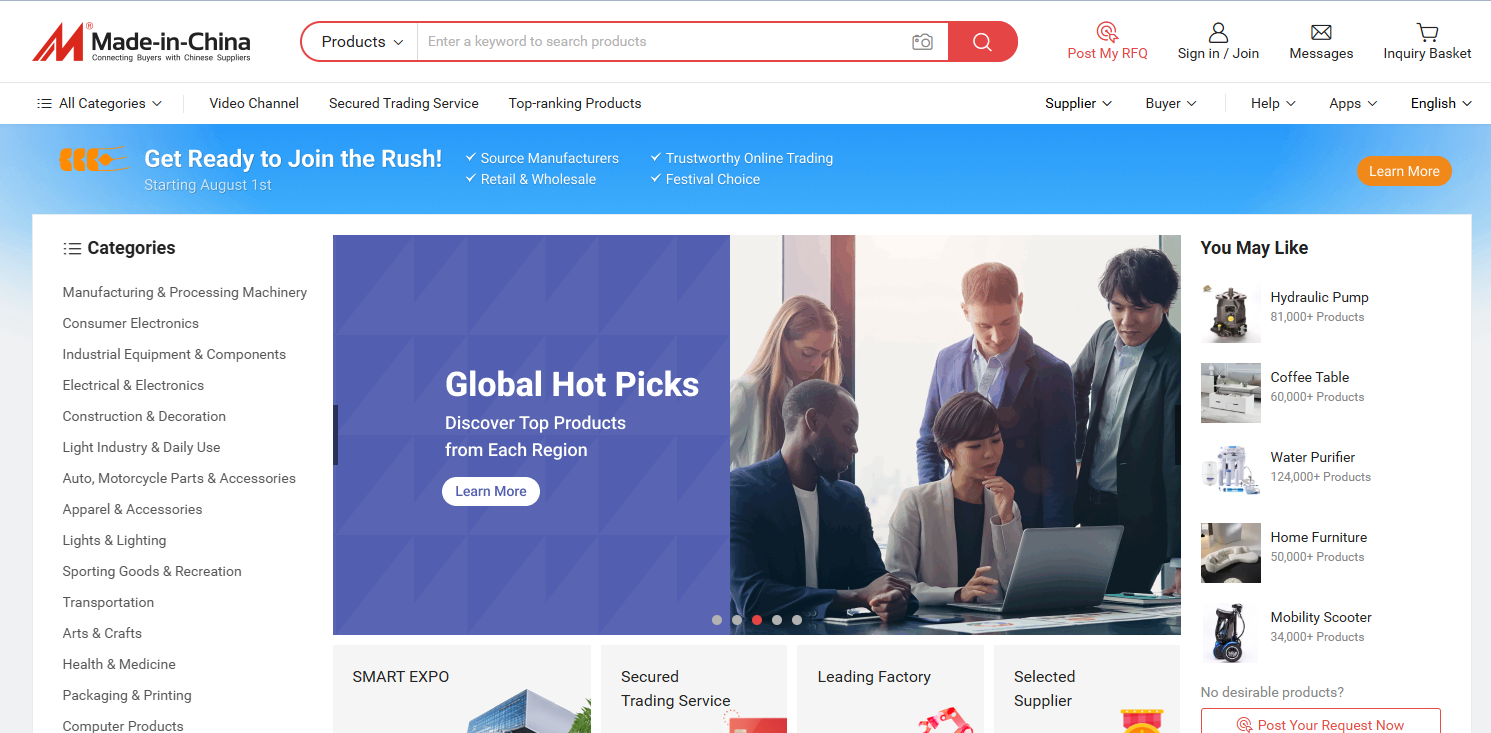This screenshot has height=733, width=1491.
Task: Click the Hydraulic Pump product title
Action: pos(1319,297)
